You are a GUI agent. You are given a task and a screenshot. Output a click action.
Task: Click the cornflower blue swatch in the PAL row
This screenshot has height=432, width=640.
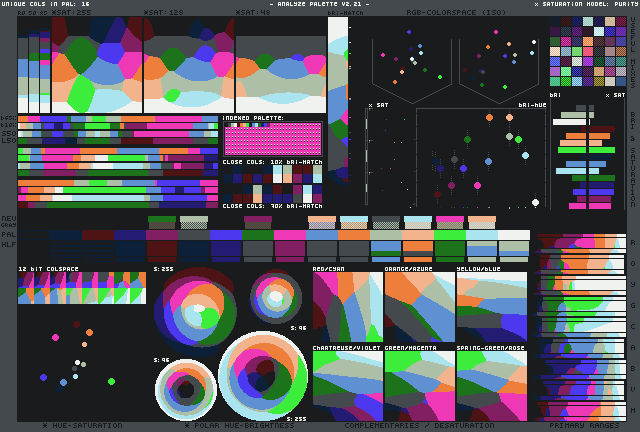(x=322, y=235)
